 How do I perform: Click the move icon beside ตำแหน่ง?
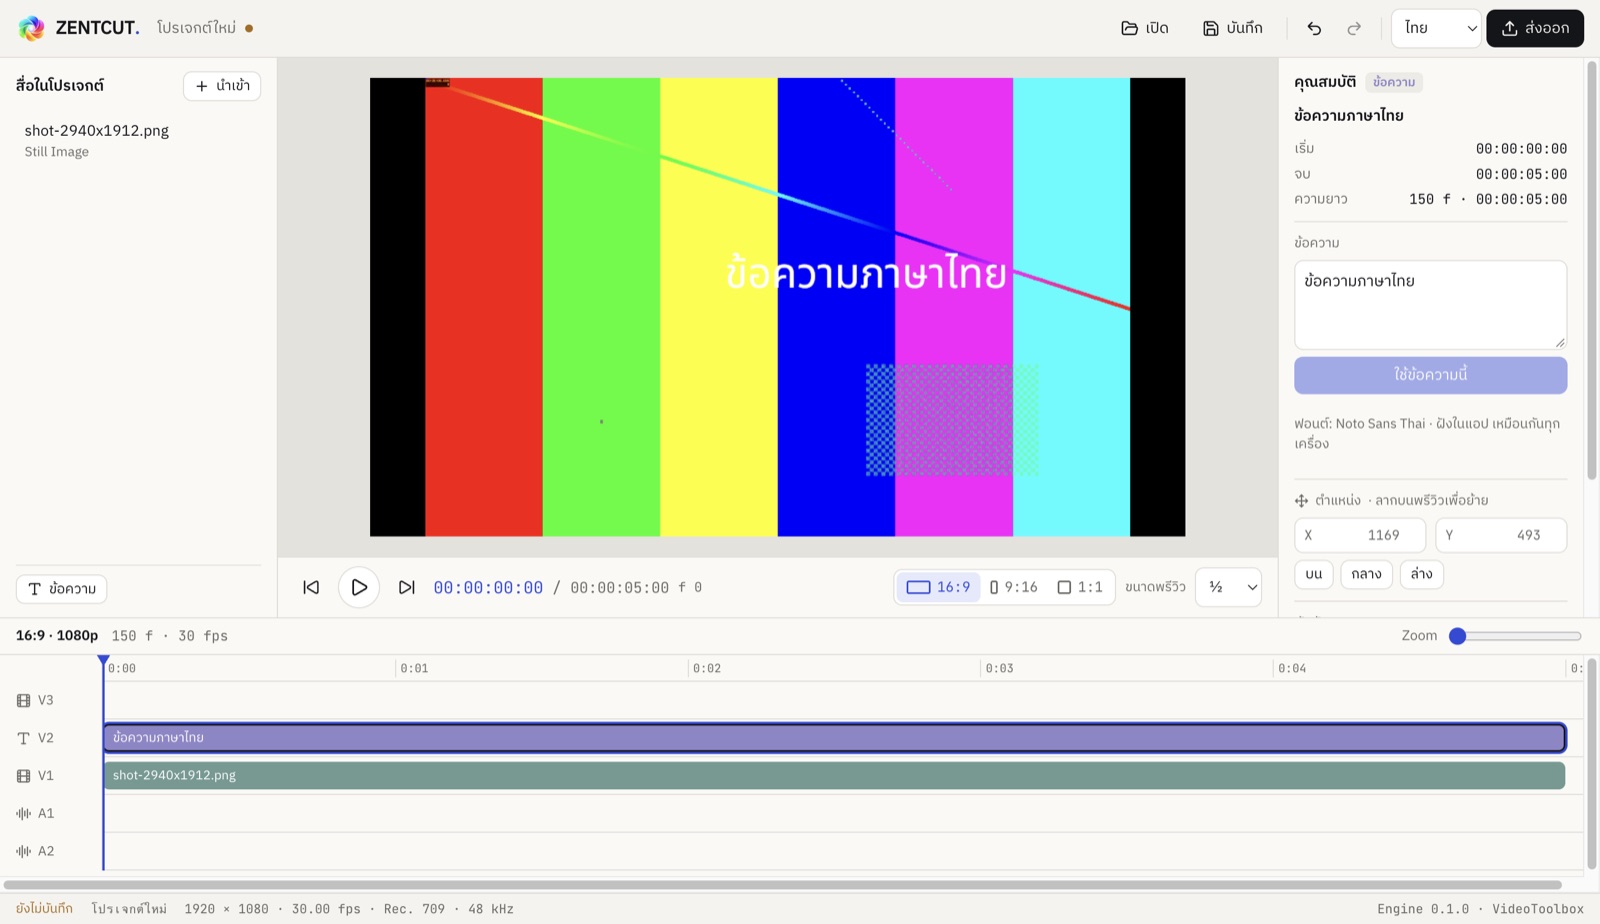point(1301,501)
